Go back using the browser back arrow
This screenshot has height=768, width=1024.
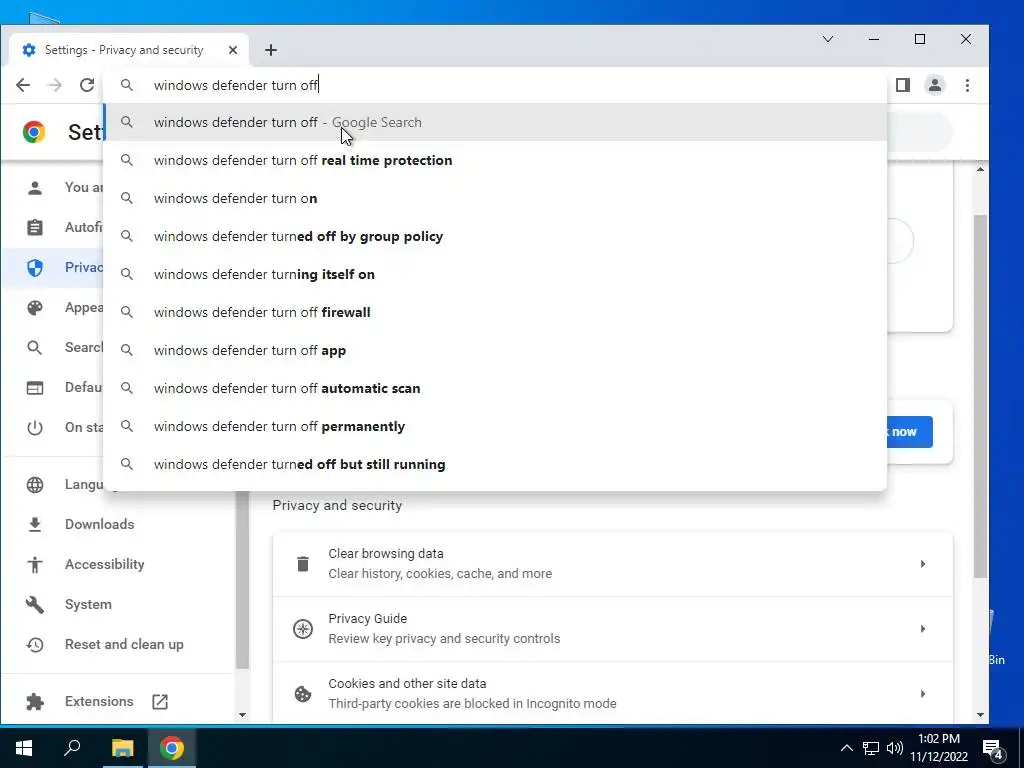(23, 85)
